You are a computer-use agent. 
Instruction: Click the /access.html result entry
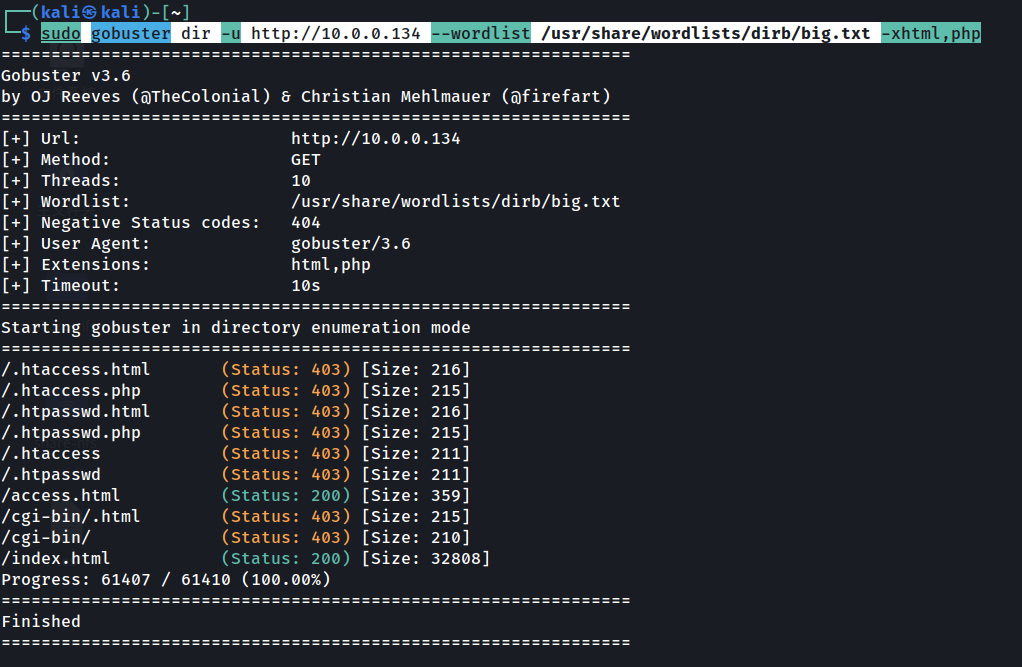[61, 496]
